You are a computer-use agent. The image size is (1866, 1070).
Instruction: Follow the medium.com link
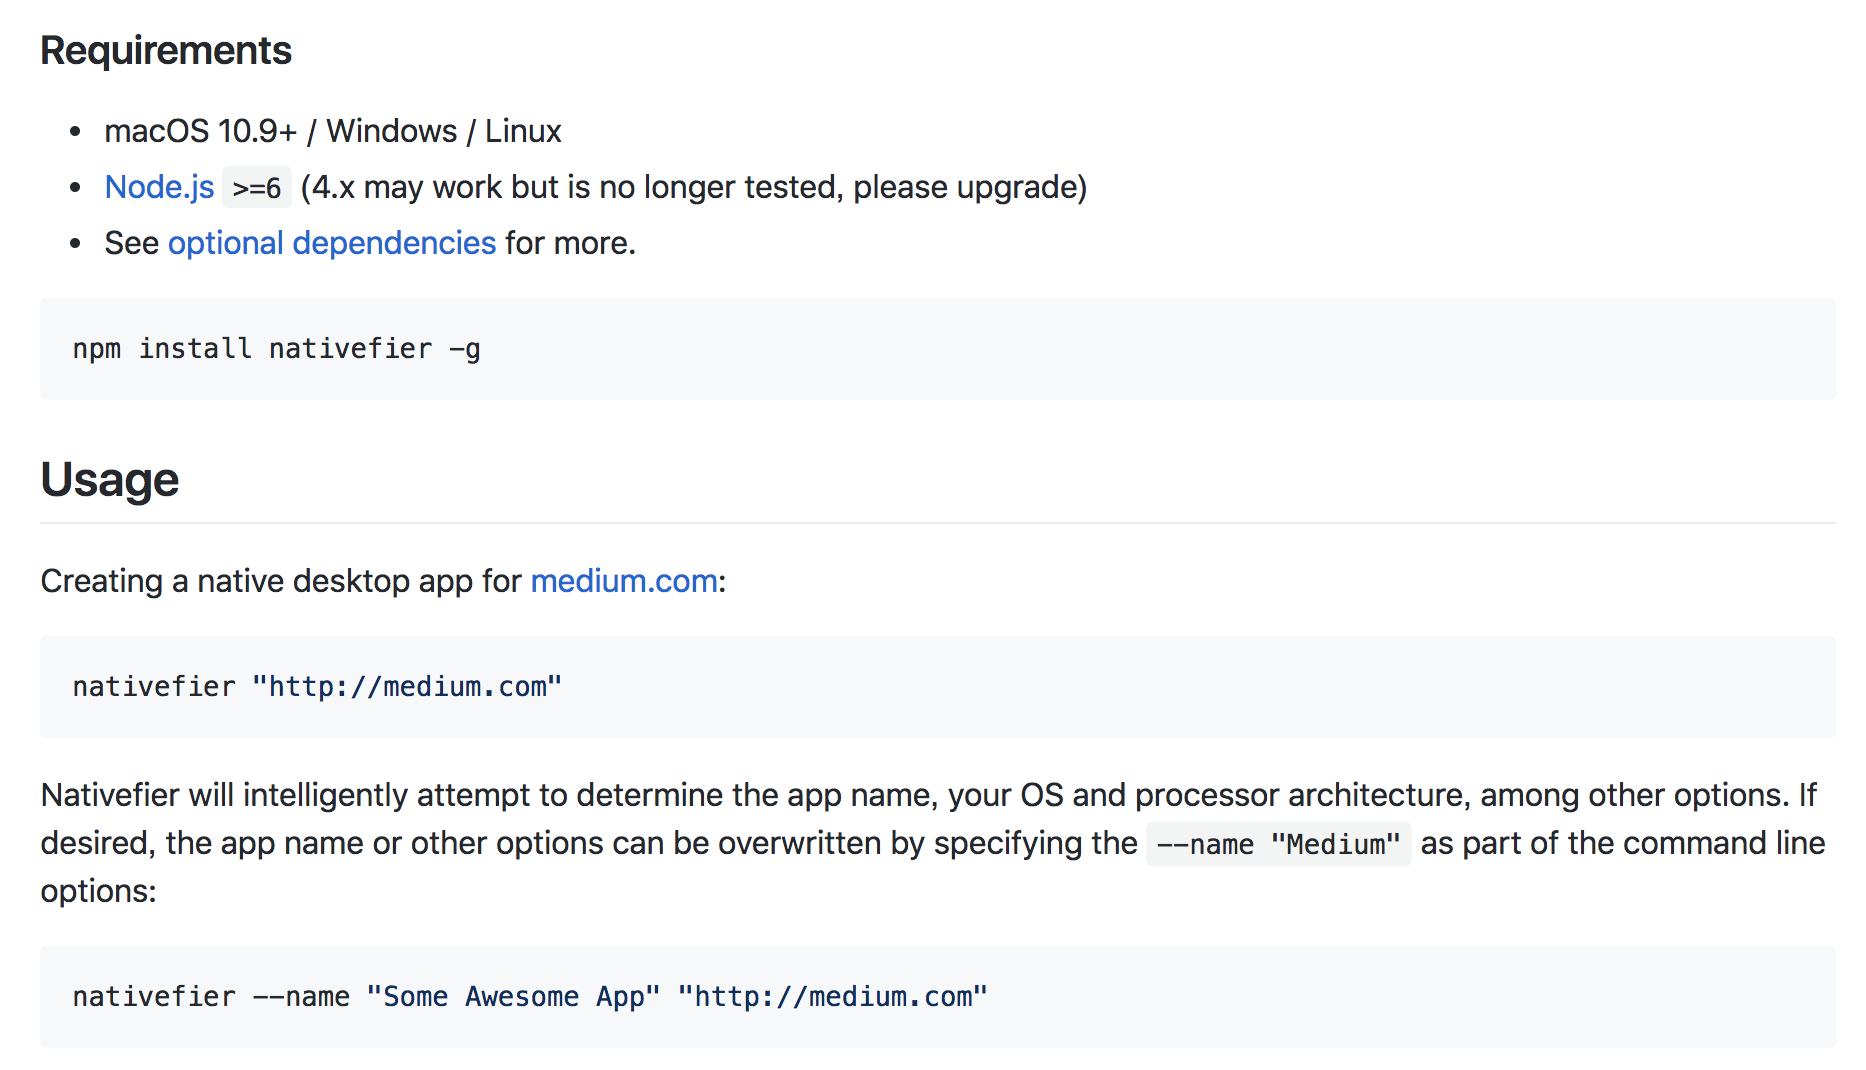coord(624,581)
